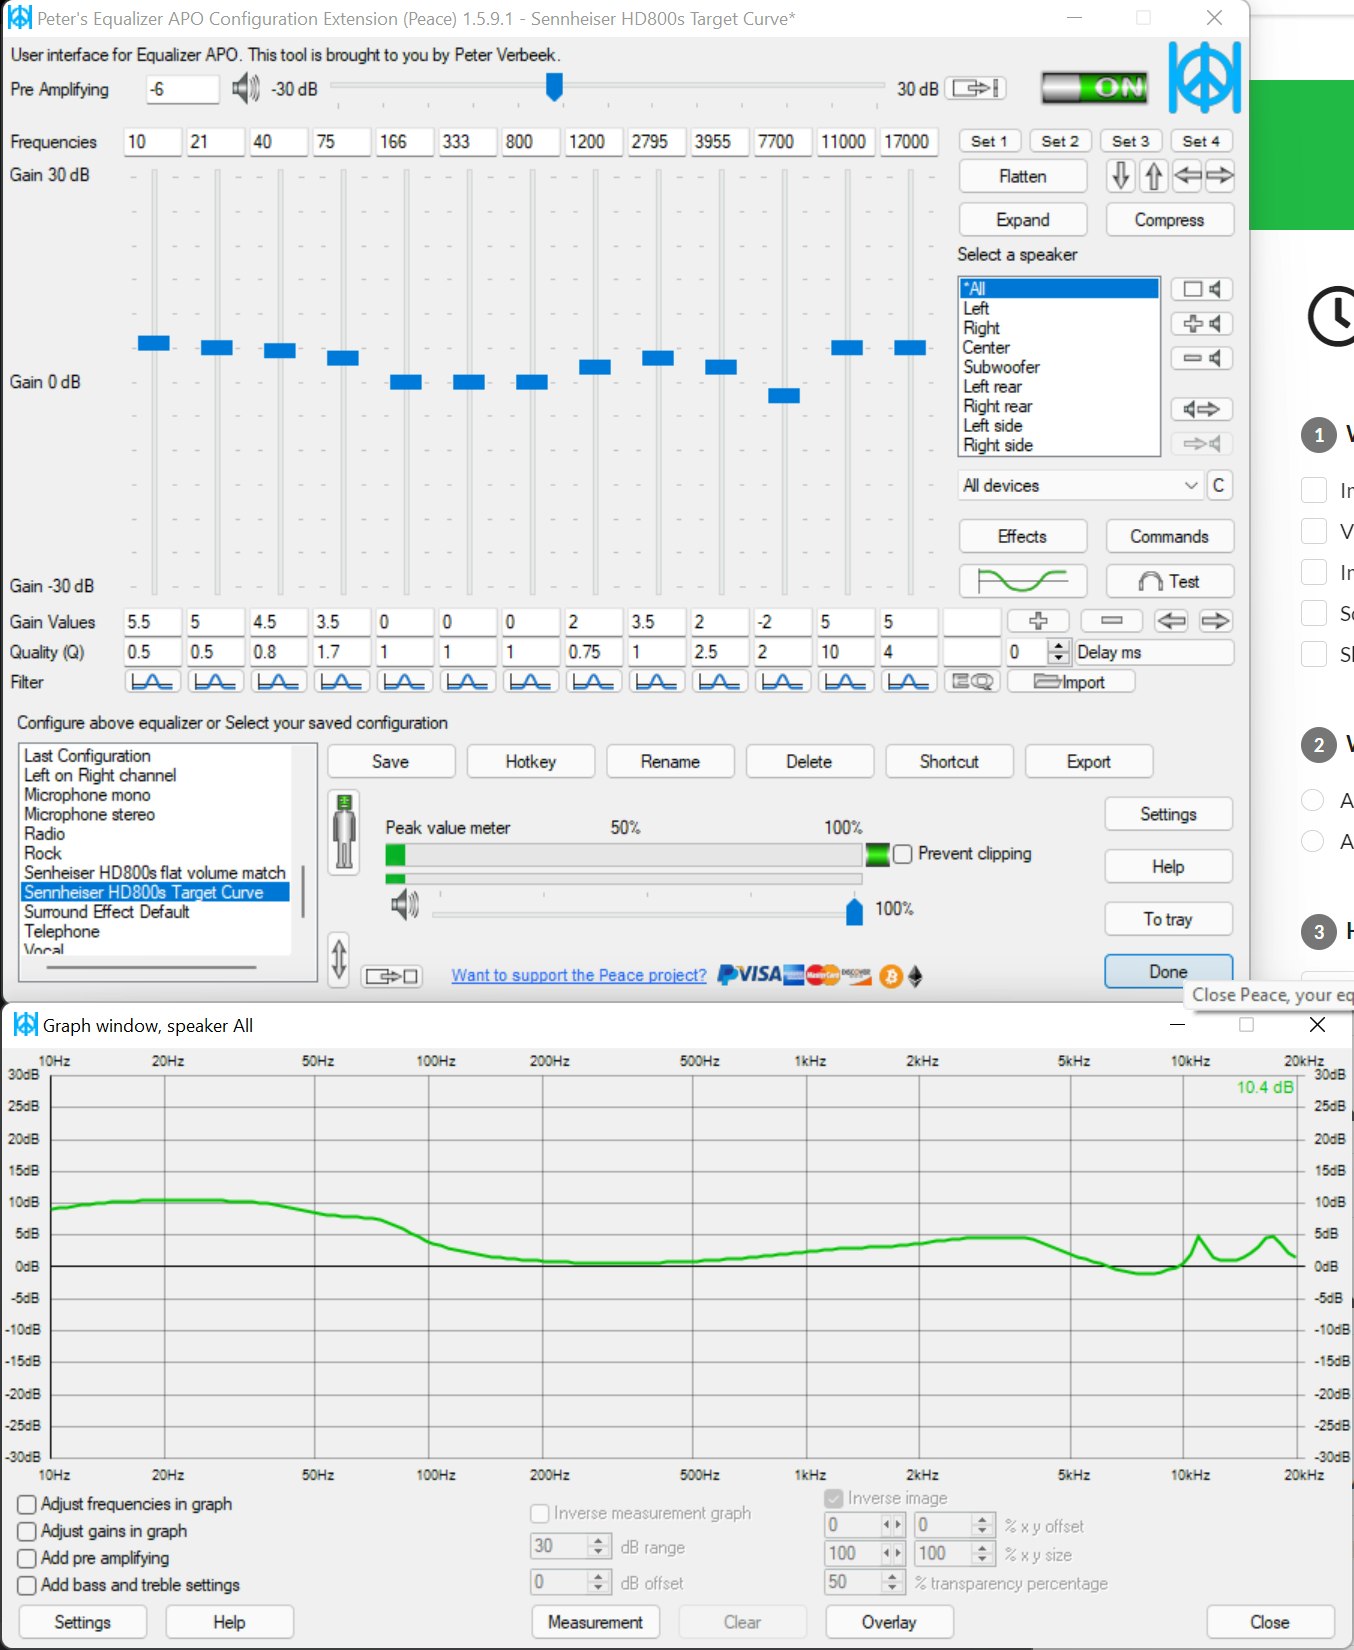
Task: Click the headphone Test button
Action: click(1169, 581)
